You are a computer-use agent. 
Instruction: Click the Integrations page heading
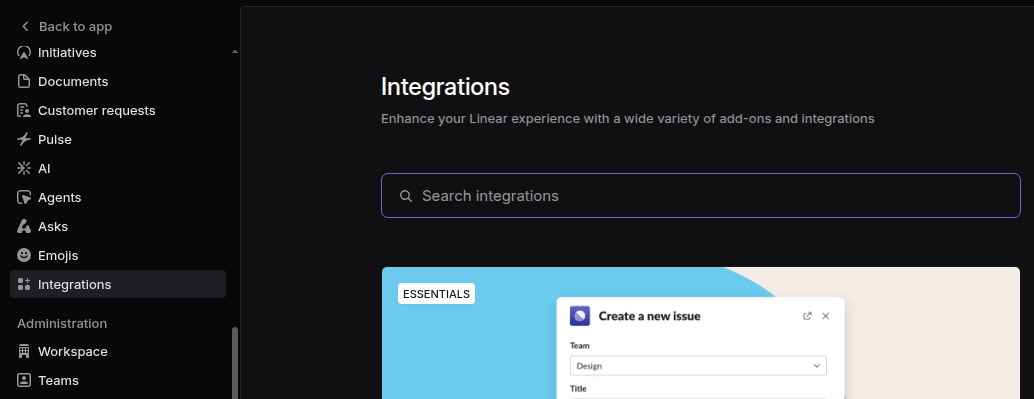pyautogui.click(x=445, y=87)
